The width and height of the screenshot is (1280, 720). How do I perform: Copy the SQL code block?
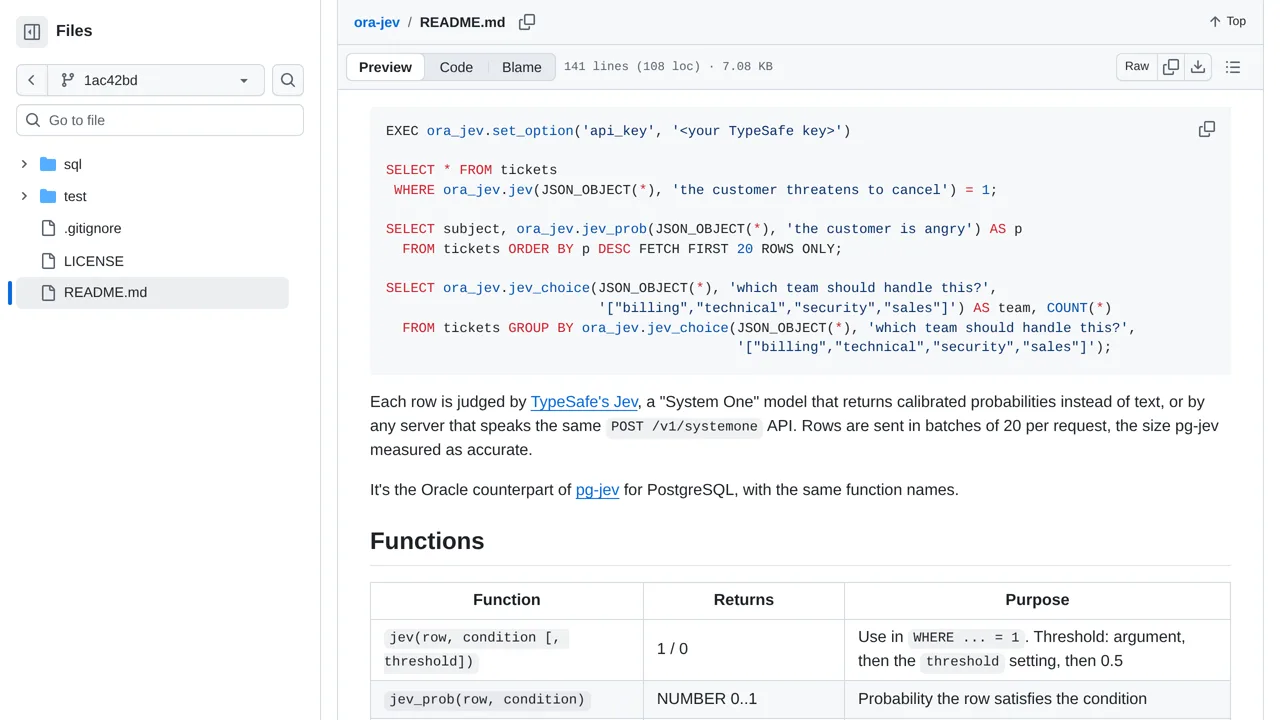coord(1207,129)
